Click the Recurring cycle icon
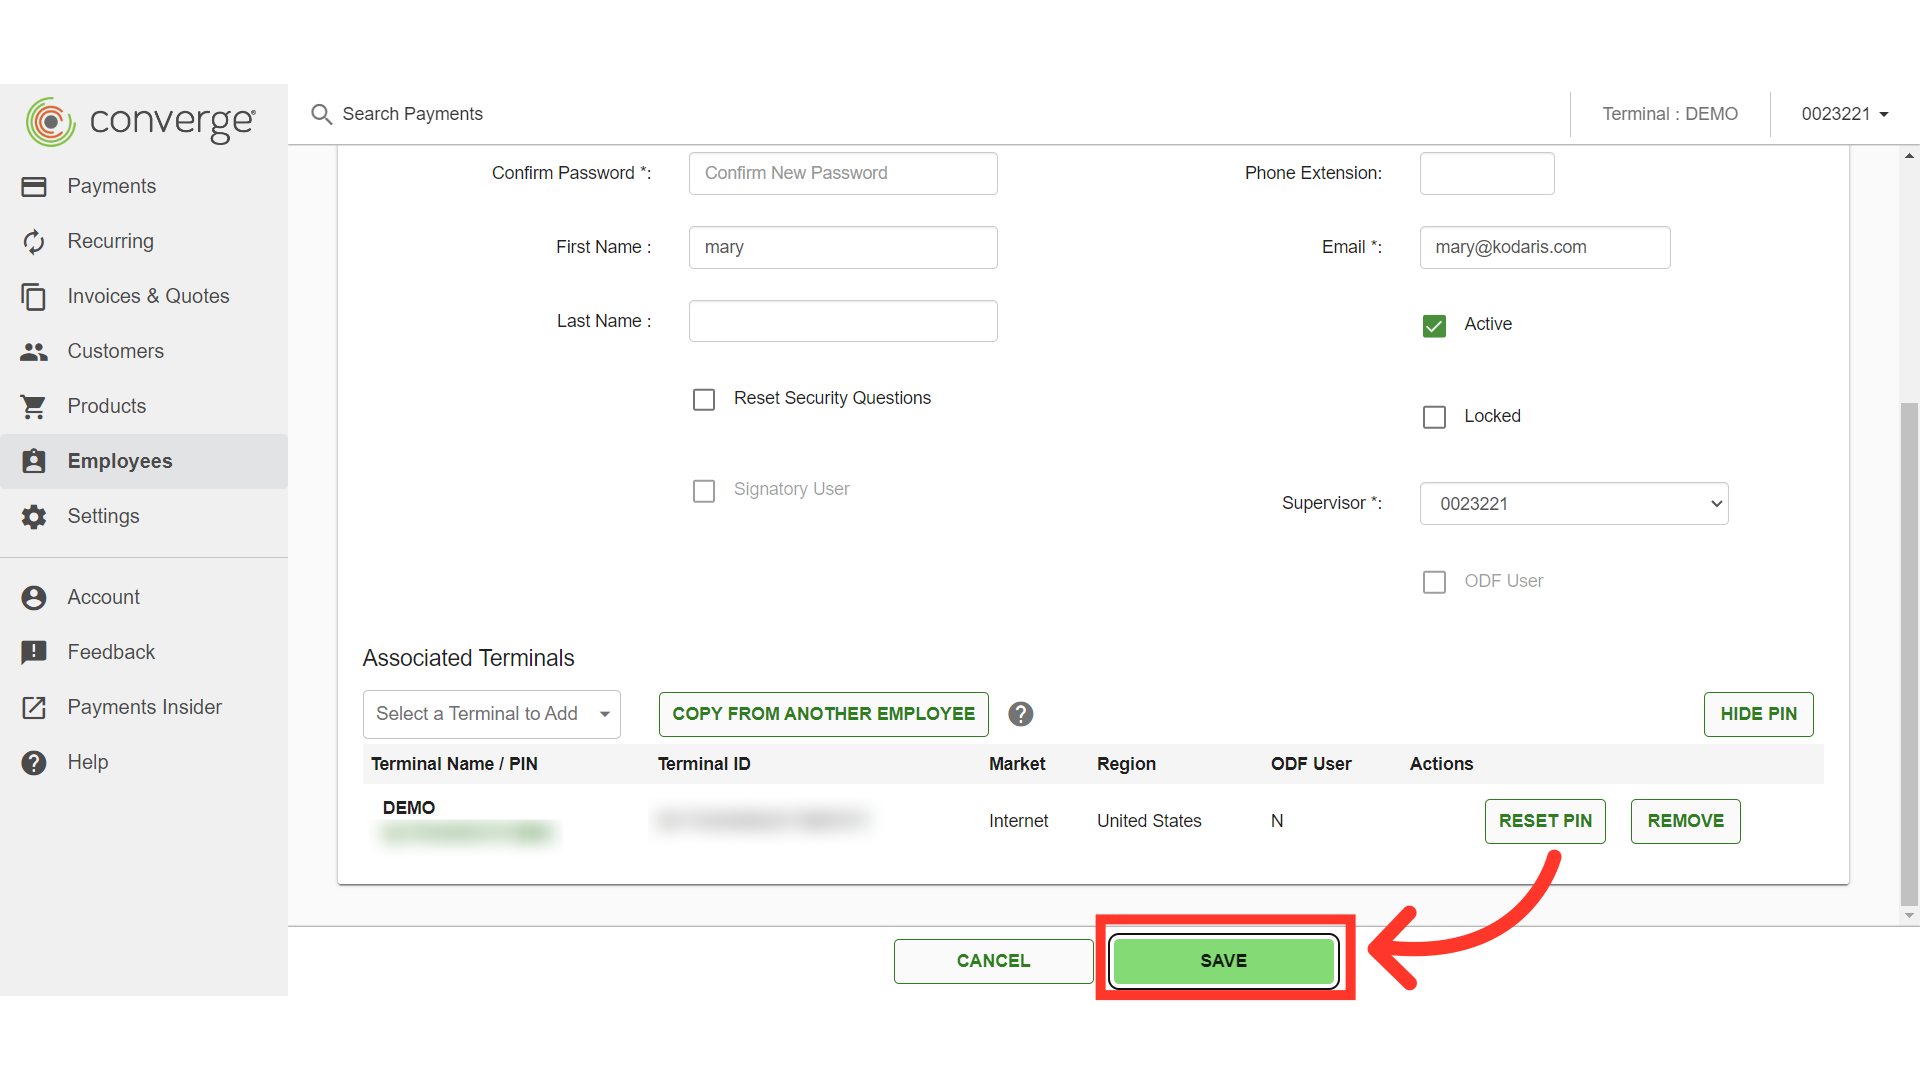Viewport: 1920px width, 1080px height. coord(34,242)
